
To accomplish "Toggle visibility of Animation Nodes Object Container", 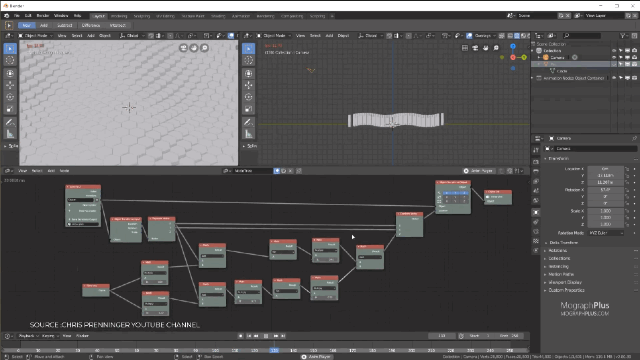I will coord(614,78).
